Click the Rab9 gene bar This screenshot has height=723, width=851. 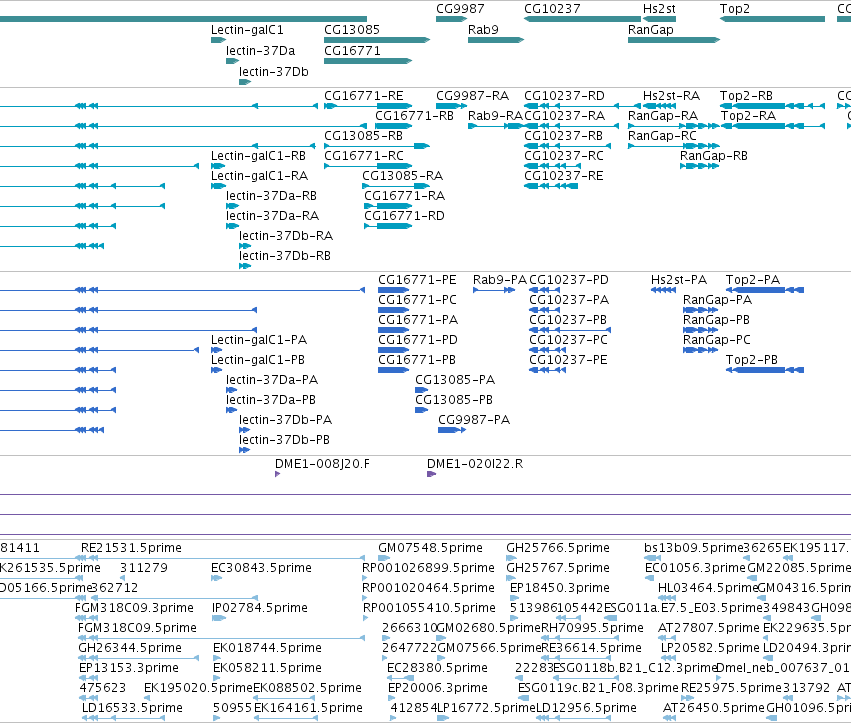pyautogui.click(x=496, y=40)
